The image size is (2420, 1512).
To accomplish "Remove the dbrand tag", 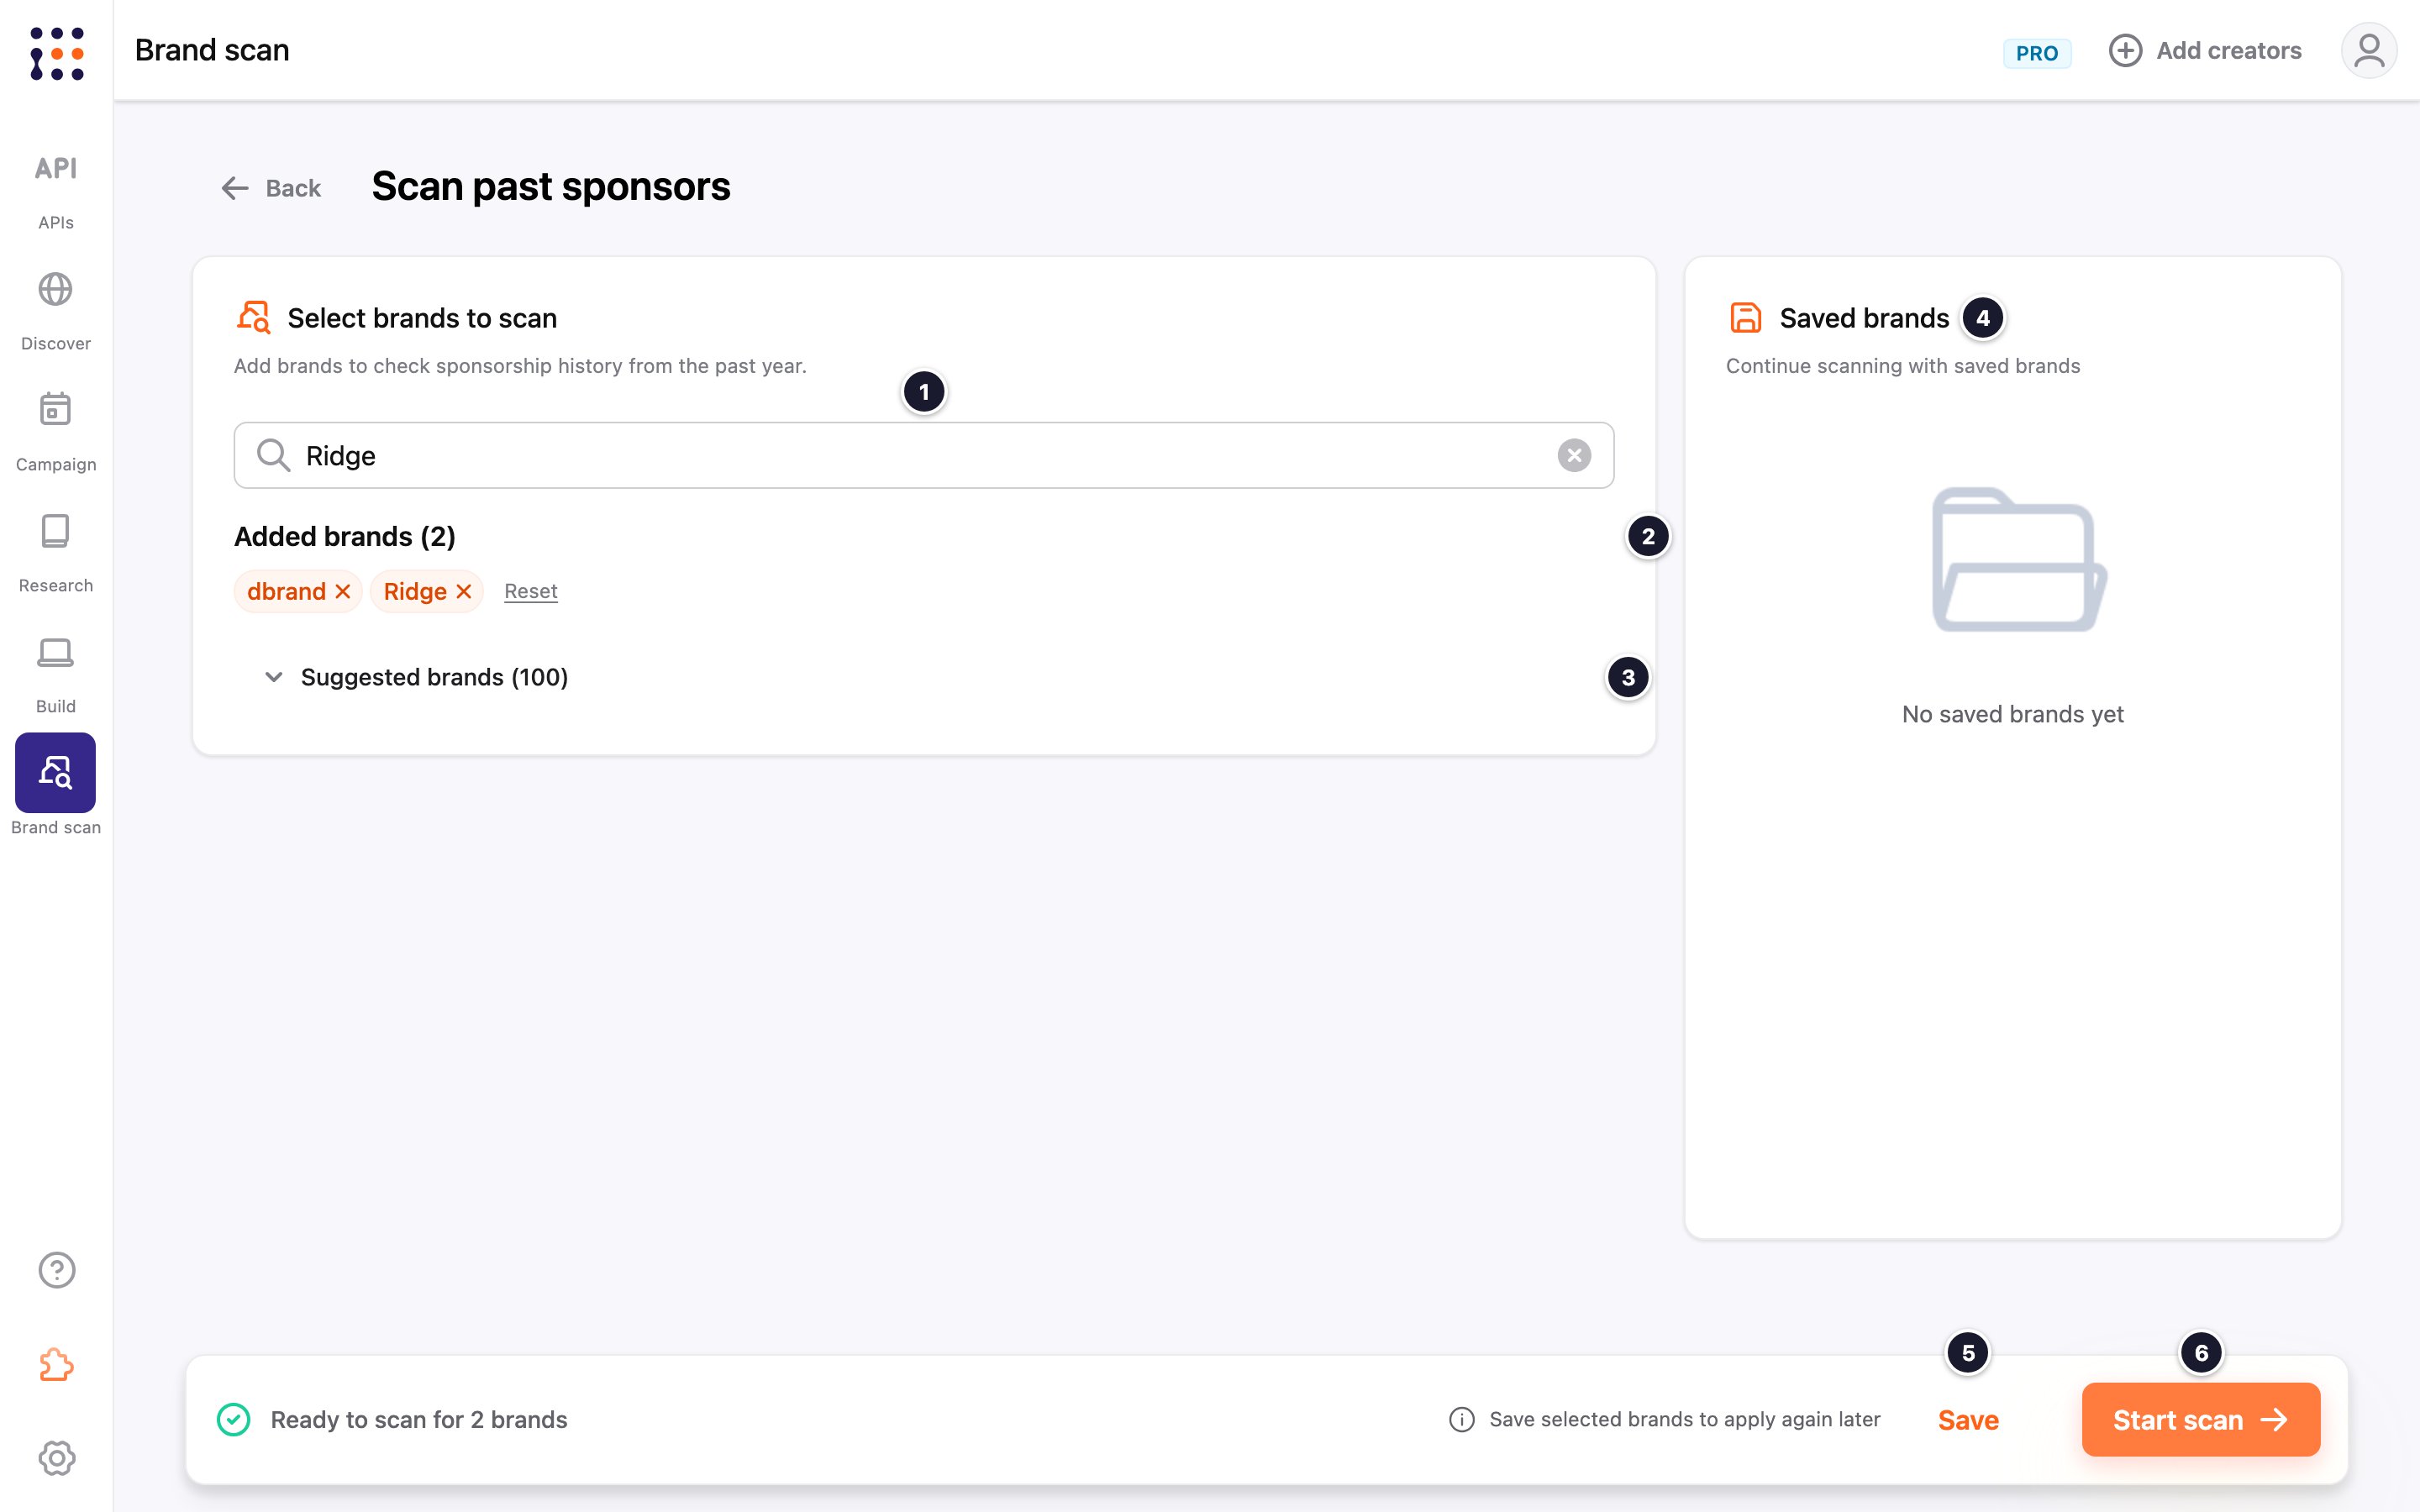I will [x=343, y=591].
